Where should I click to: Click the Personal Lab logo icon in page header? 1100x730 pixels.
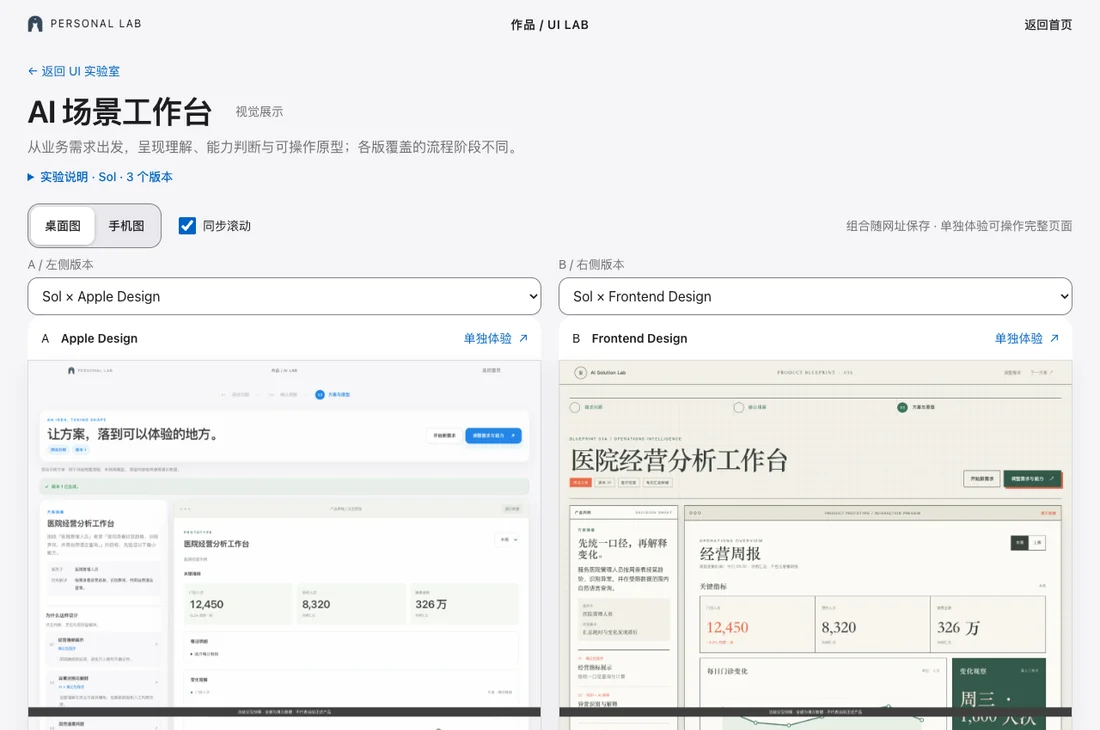tap(35, 24)
